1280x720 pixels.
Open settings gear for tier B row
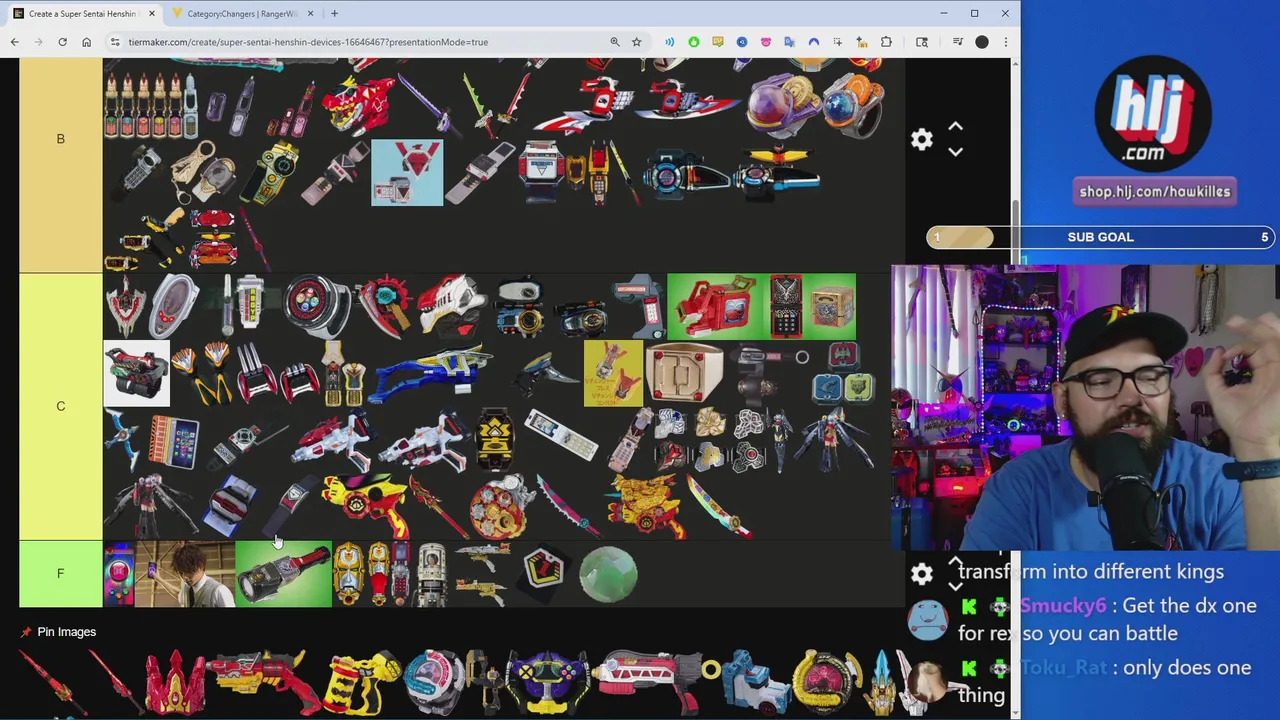[x=921, y=139]
